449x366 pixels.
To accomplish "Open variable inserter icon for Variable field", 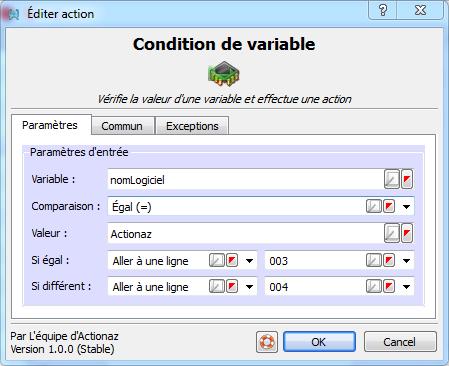I will [x=407, y=179].
